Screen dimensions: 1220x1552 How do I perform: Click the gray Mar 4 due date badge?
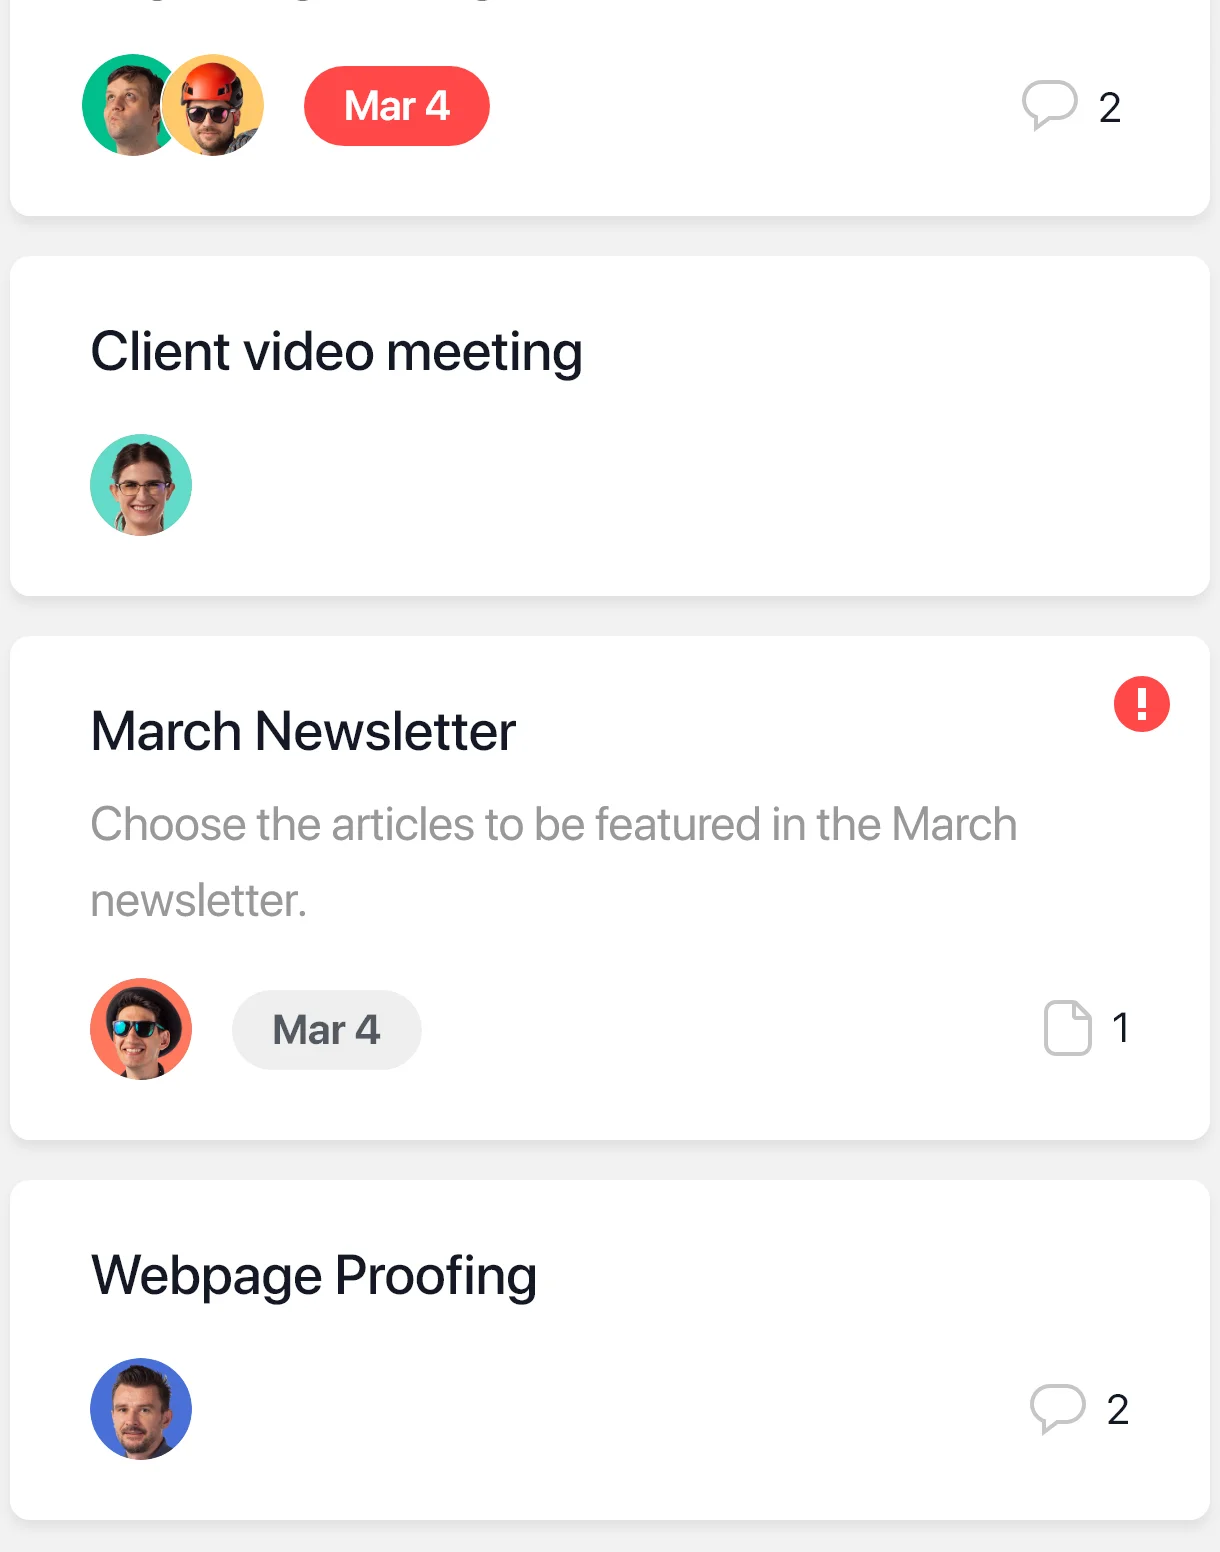click(x=327, y=1030)
